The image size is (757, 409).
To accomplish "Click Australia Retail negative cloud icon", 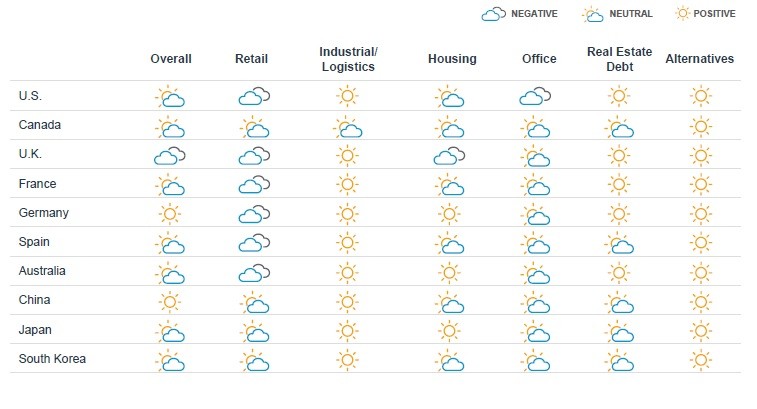I will [254, 273].
